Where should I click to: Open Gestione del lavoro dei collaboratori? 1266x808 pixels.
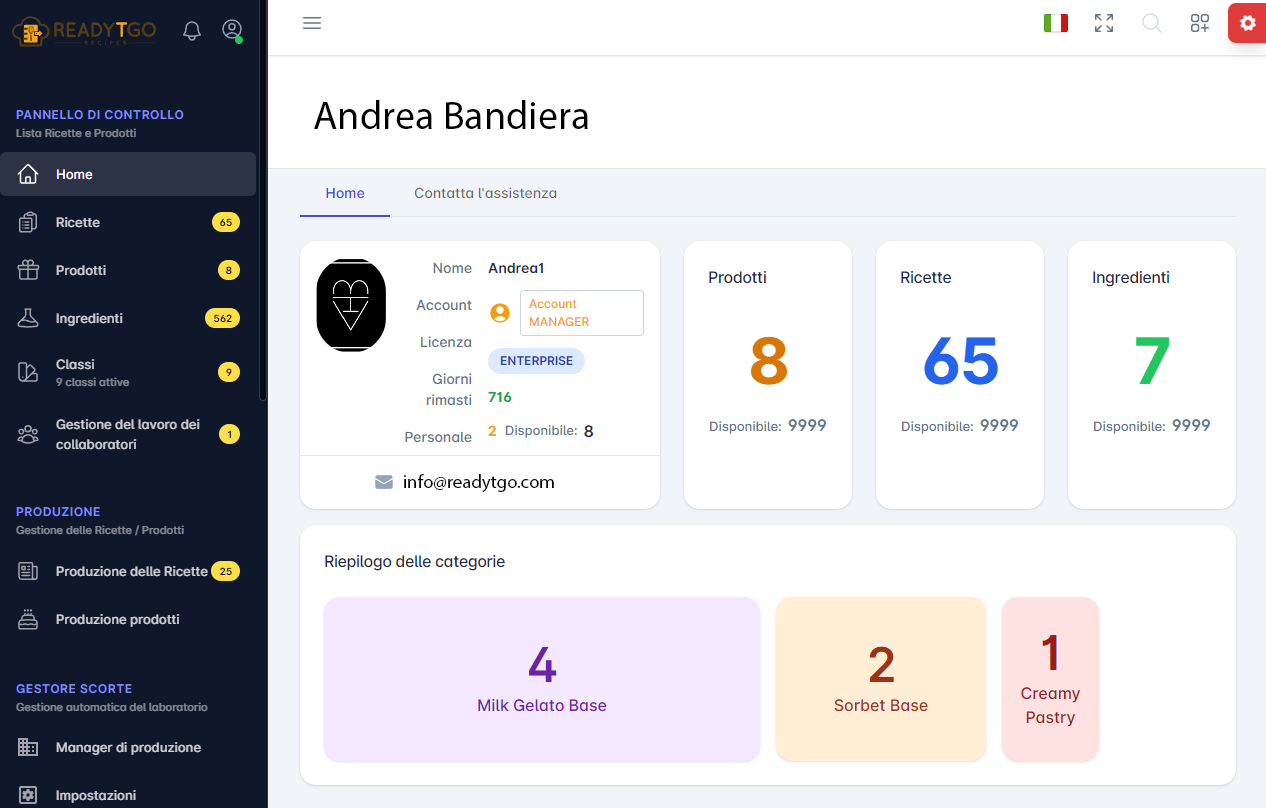click(127, 434)
